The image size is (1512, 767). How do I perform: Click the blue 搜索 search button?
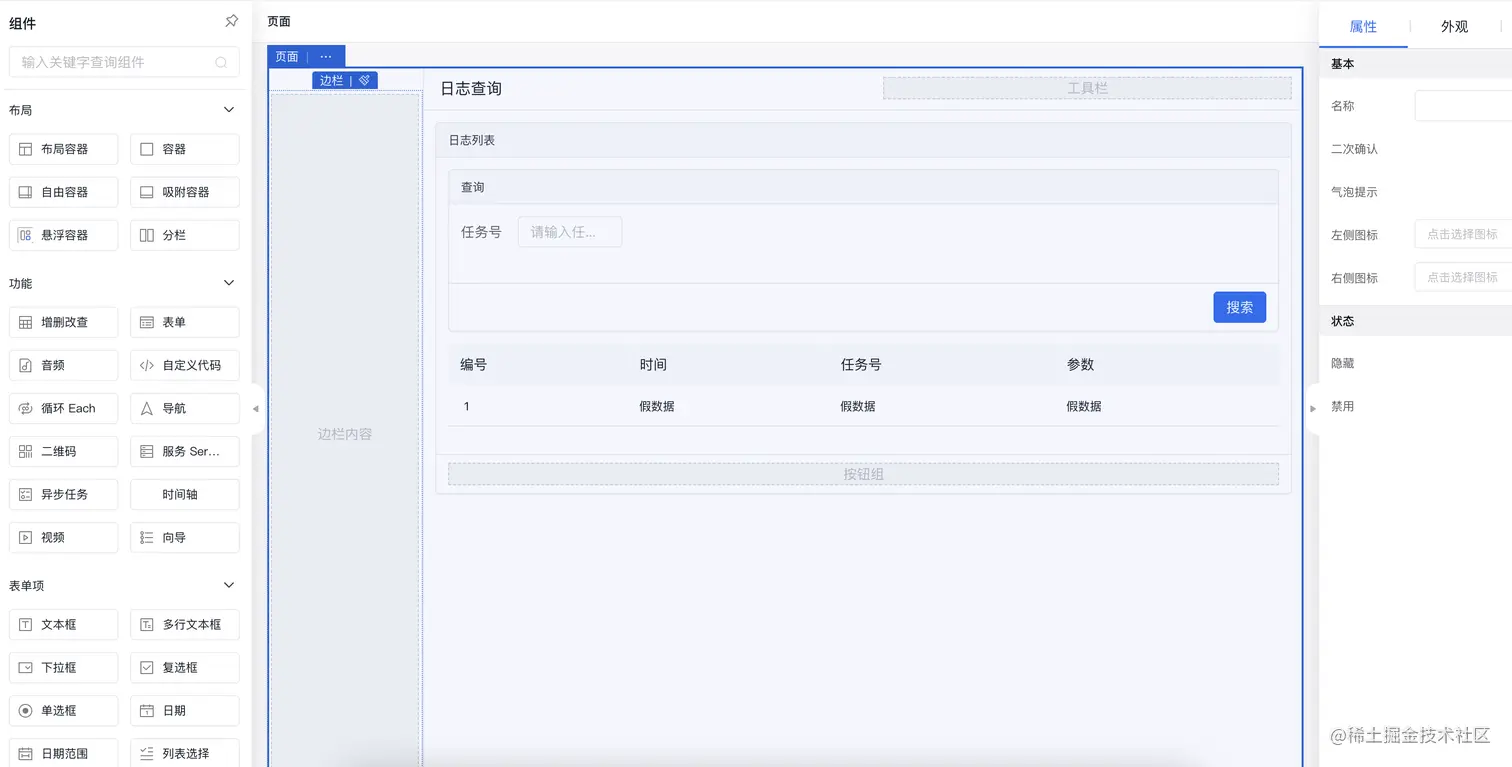pos(1240,307)
